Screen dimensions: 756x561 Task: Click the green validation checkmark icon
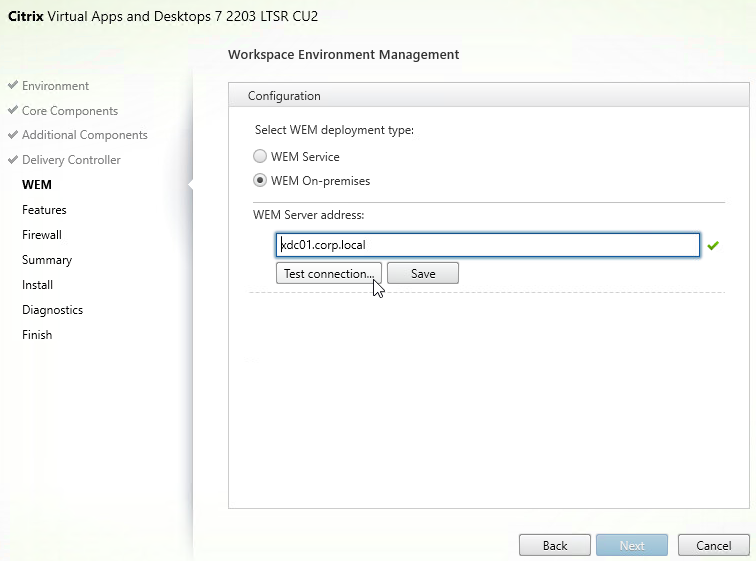pos(713,245)
